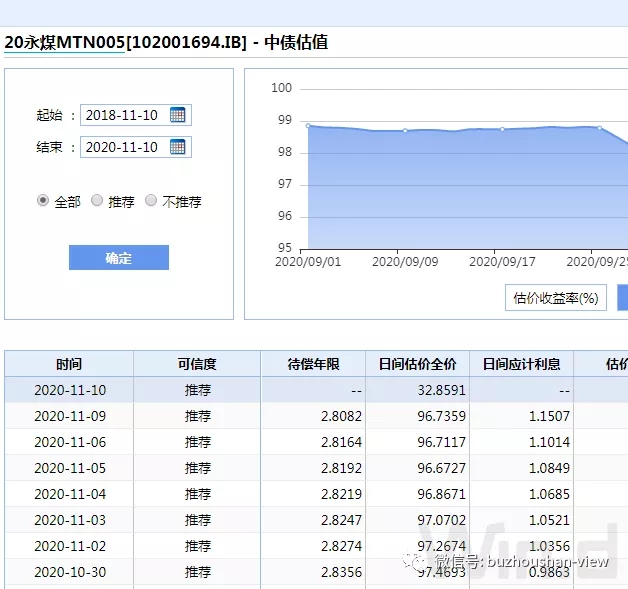This screenshot has width=628, height=589.
Task: Click the 1.0521 accrued interest cell
Action: point(521,520)
